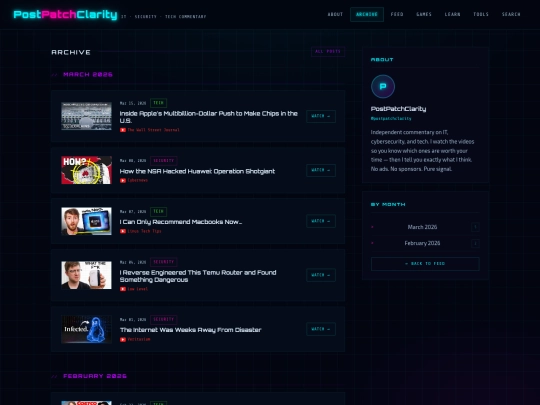Screen dimensions: 540x405
Task: Open the Apple chips video thumbnail
Action: (x=86, y=116)
